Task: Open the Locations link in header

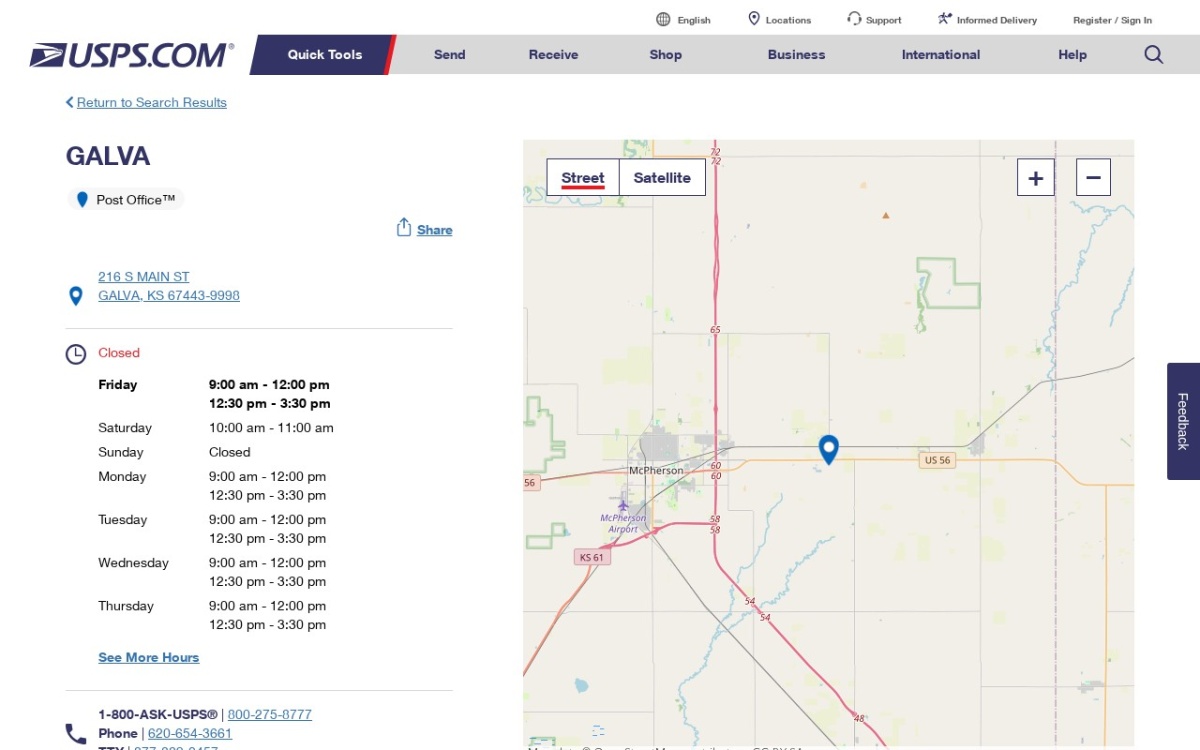Action: click(x=788, y=20)
